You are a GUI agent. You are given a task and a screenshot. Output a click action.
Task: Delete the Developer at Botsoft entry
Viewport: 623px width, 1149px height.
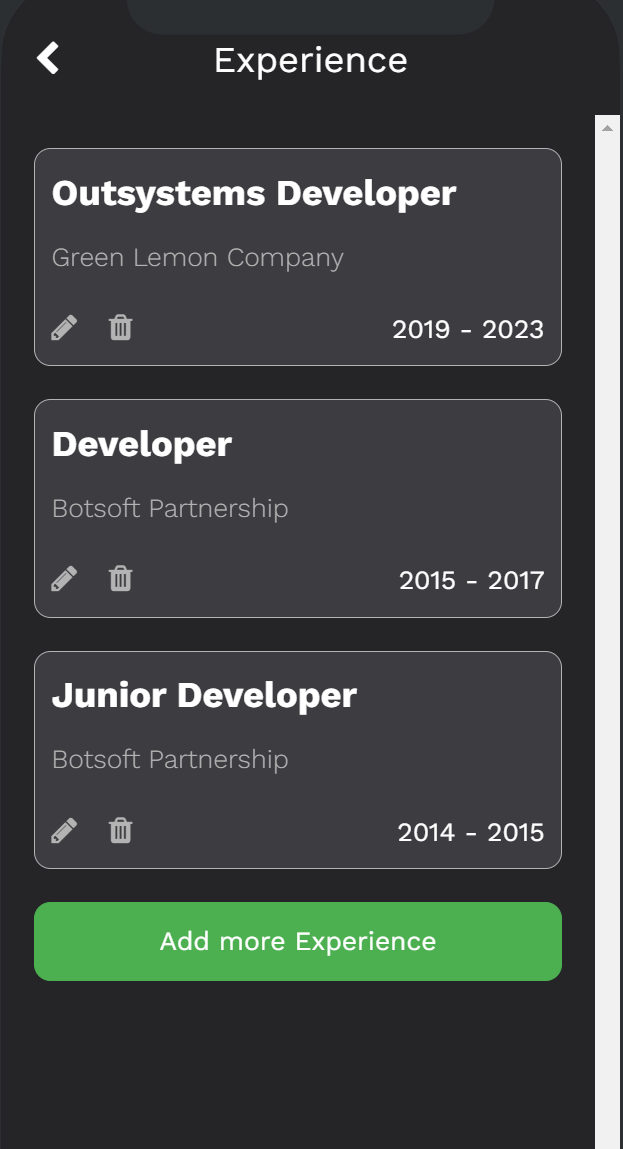coord(119,578)
